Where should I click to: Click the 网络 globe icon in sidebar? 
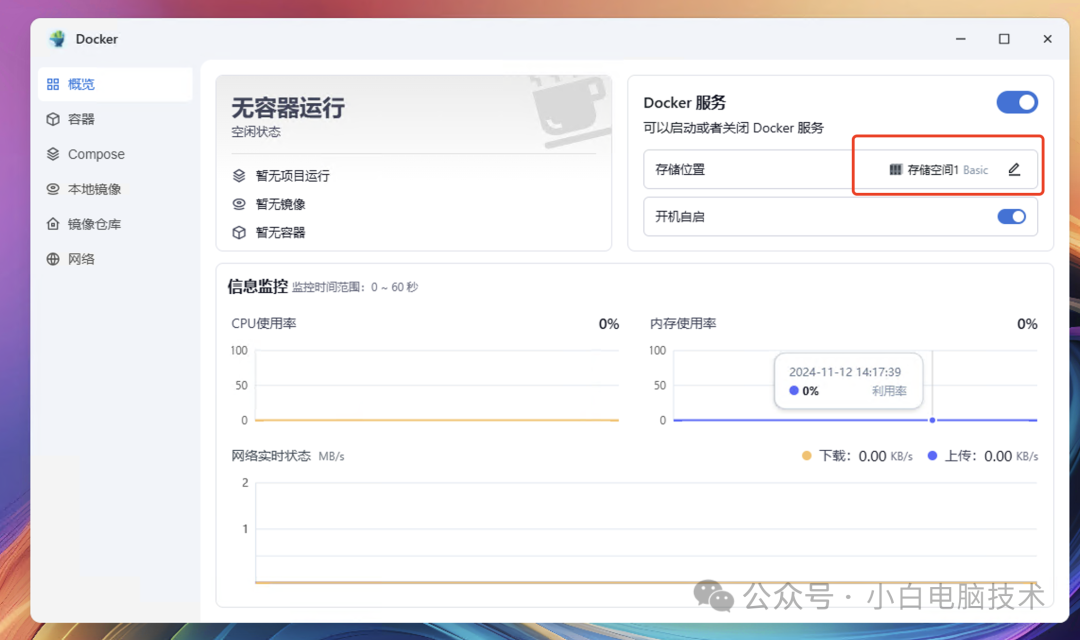tap(53, 259)
